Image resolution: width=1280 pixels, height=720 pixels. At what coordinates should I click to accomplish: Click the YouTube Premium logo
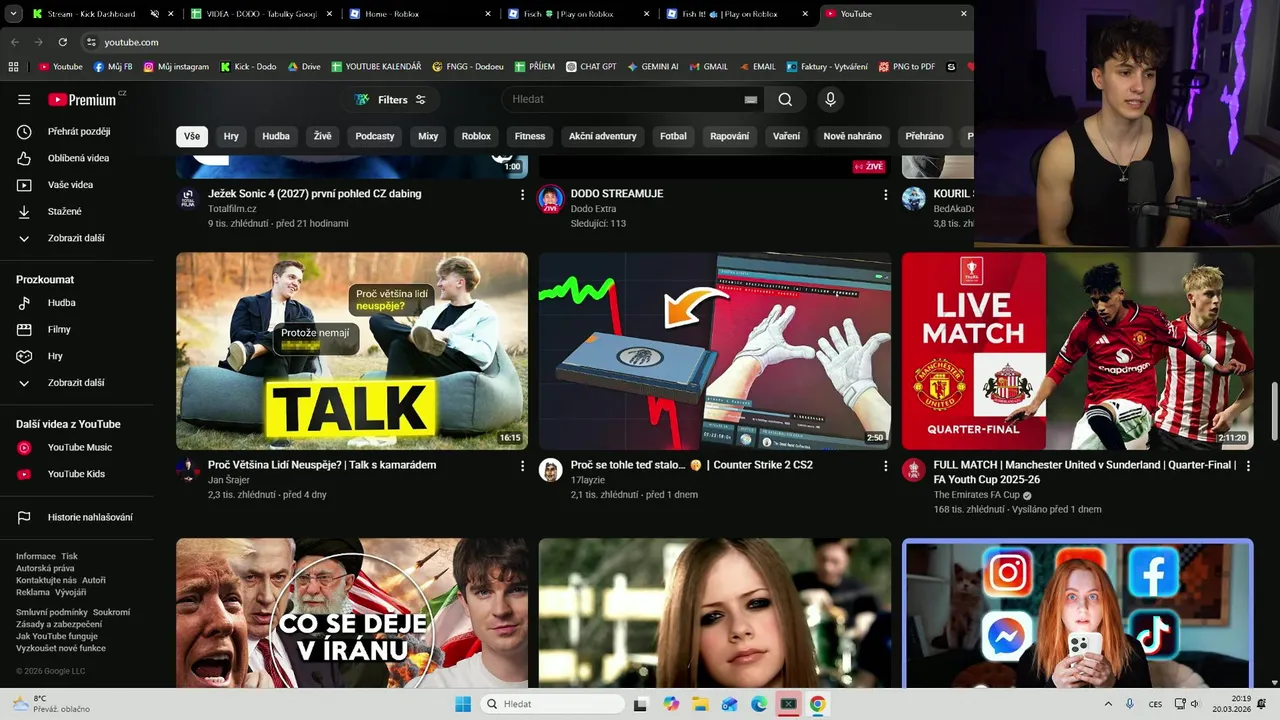pos(82,99)
